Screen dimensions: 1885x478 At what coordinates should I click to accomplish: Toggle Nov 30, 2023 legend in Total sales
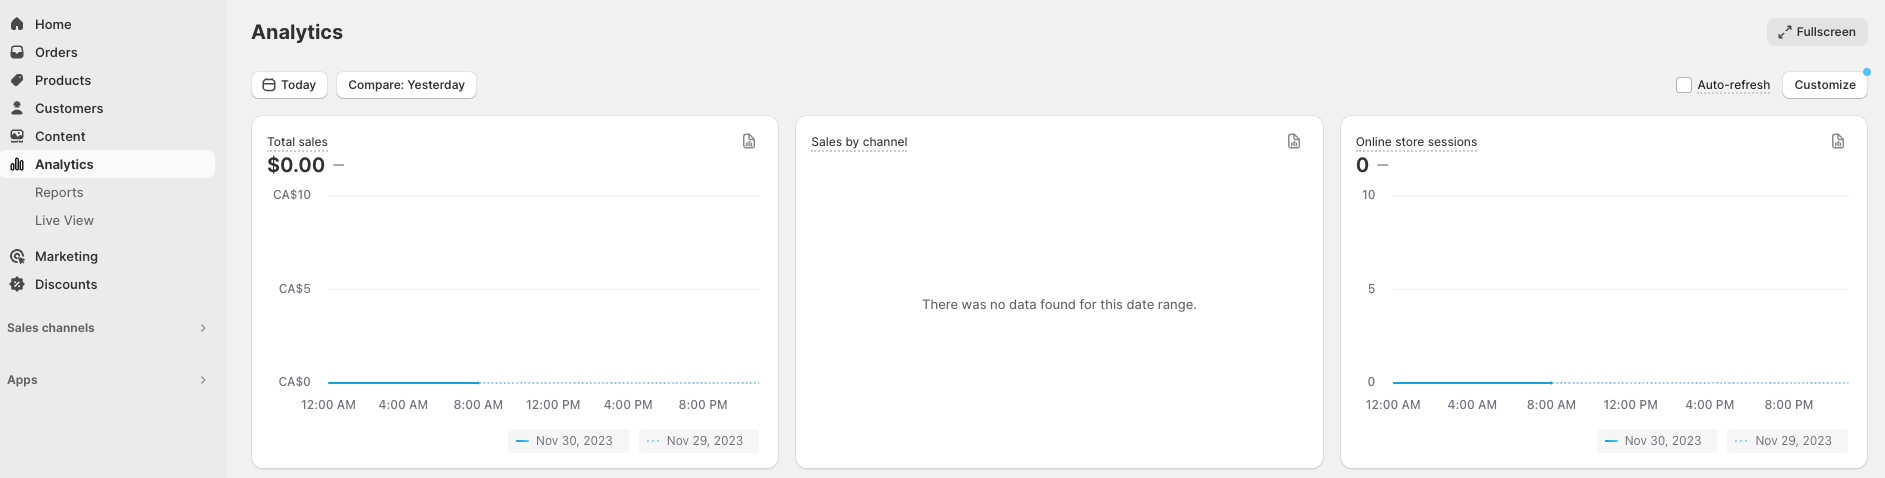point(567,441)
